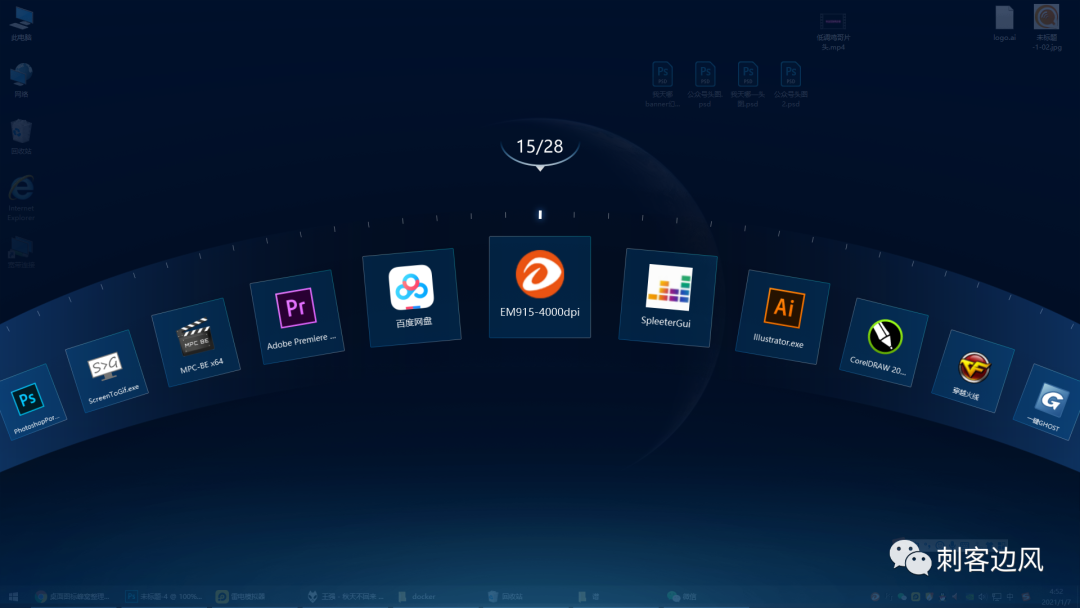Select the highlighted center tick on the dial
This screenshot has width=1080, height=608.
click(540, 215)
